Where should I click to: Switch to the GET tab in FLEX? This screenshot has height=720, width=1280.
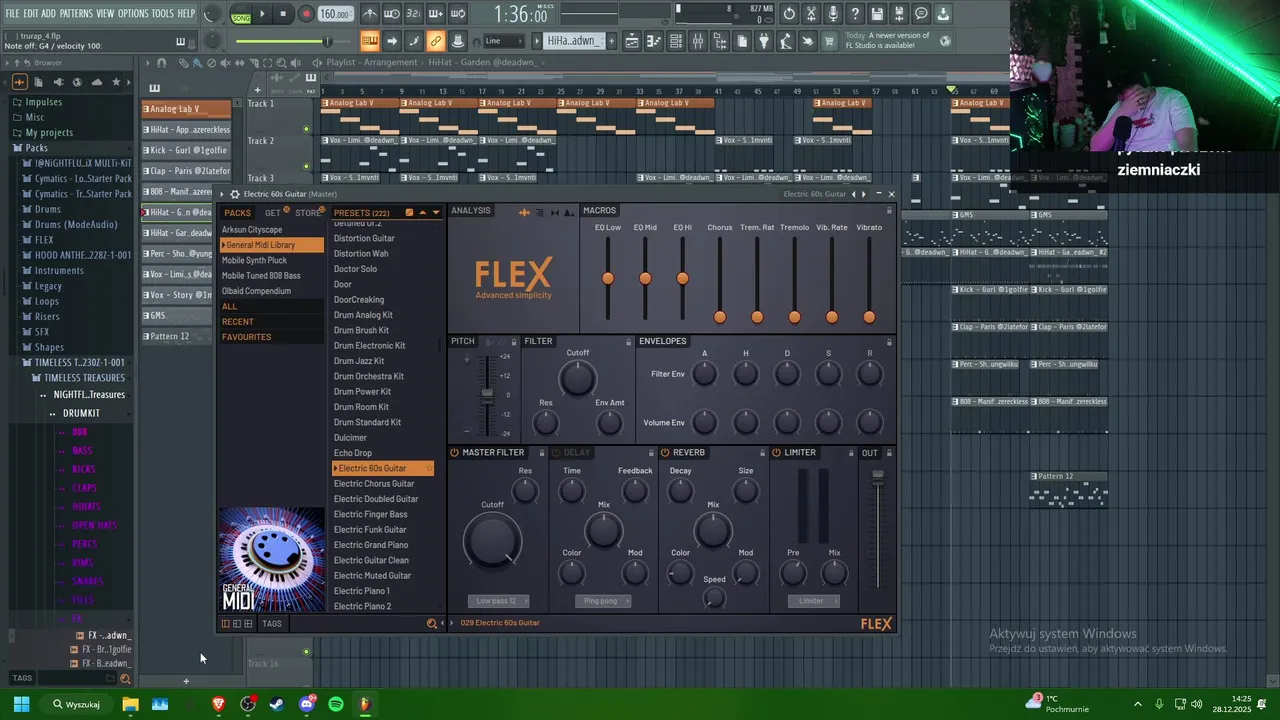(x=273, y=213)
